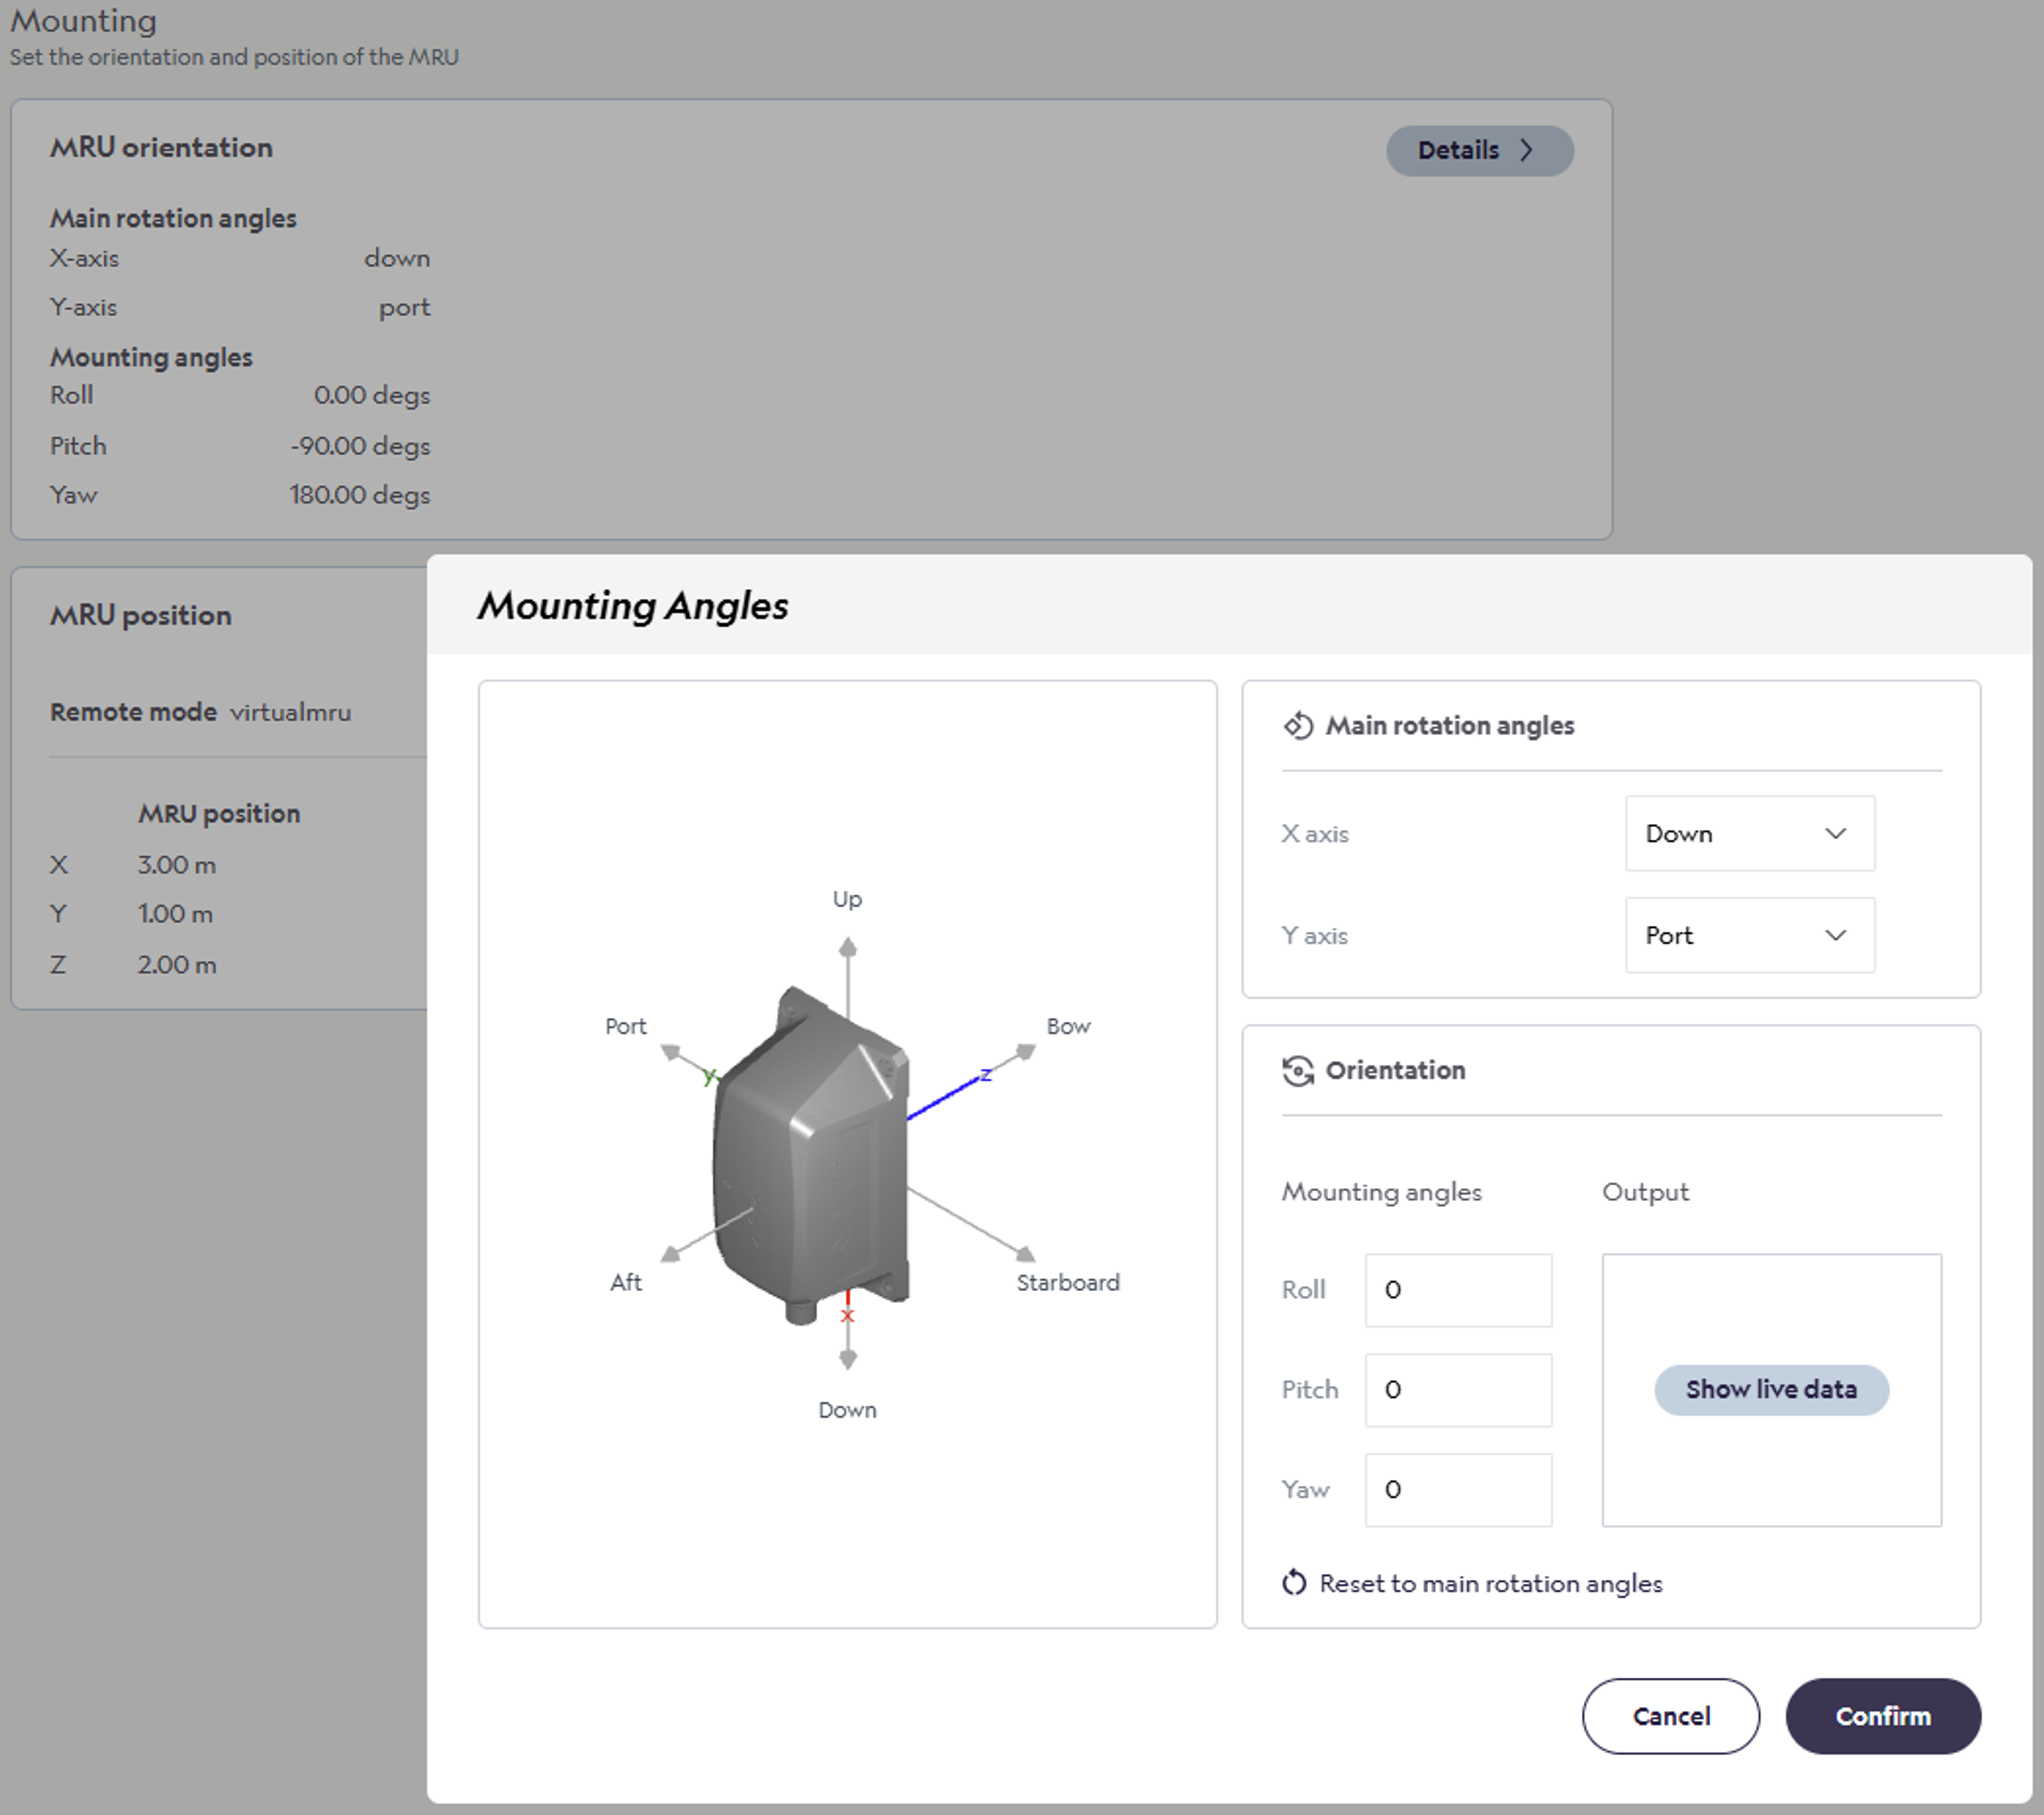
Task: Click the red x axis marker
Action: (x=847, y=1315)
